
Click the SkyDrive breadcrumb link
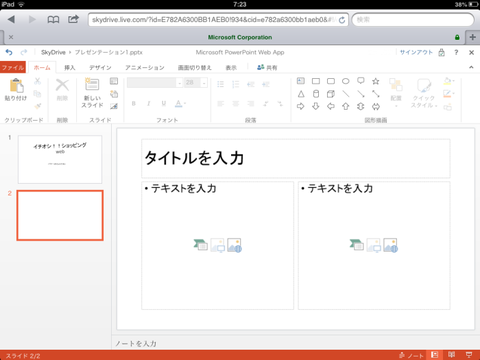(x=53, y=52)
